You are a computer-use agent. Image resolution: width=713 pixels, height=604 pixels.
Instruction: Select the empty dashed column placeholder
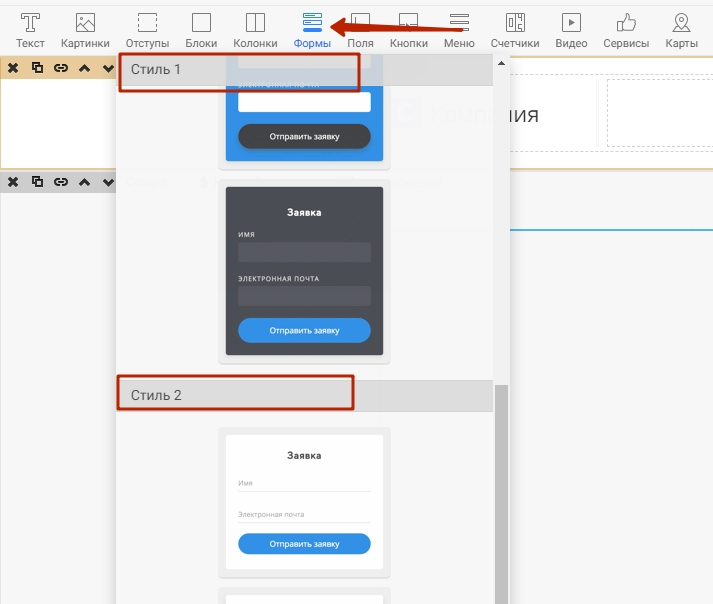[660, 113]
